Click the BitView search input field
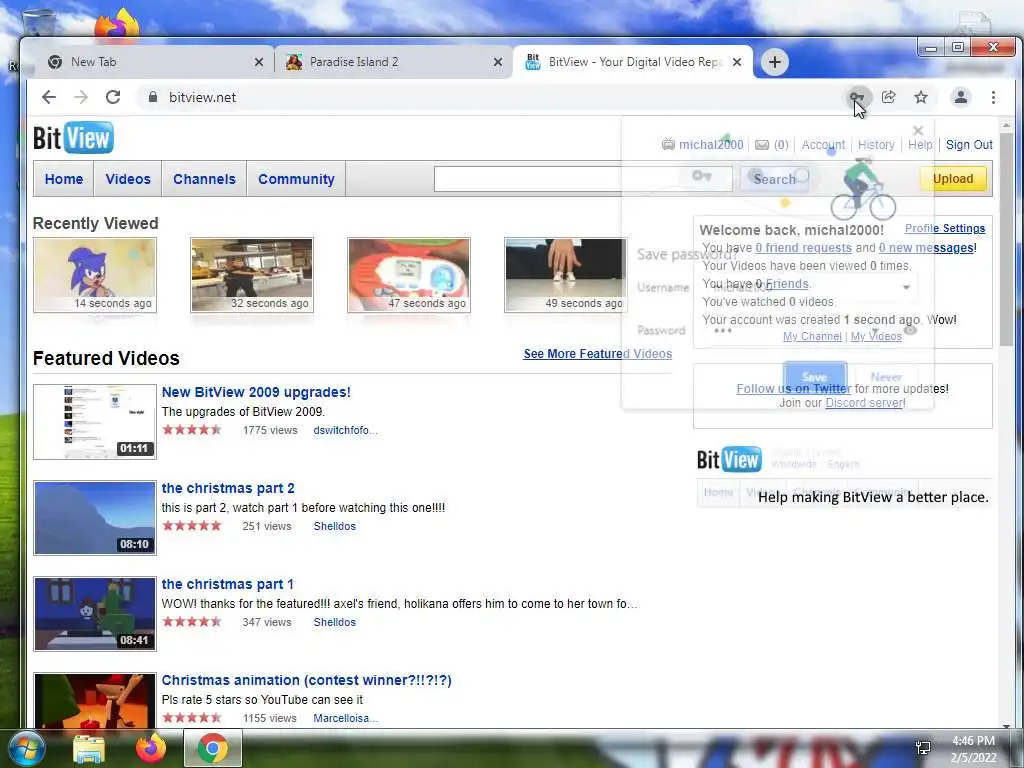This screenshot has width=1024, height=768. [x=583, y=179]
